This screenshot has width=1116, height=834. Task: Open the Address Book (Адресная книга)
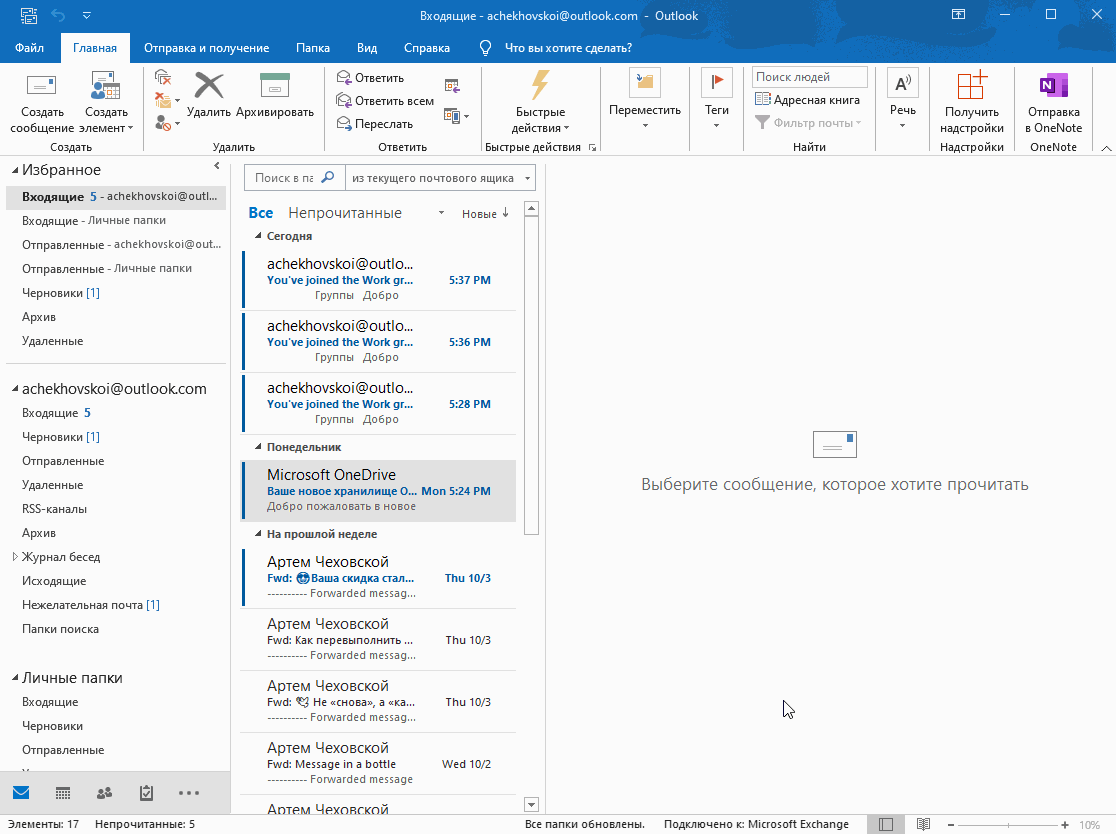click(807, 100)
